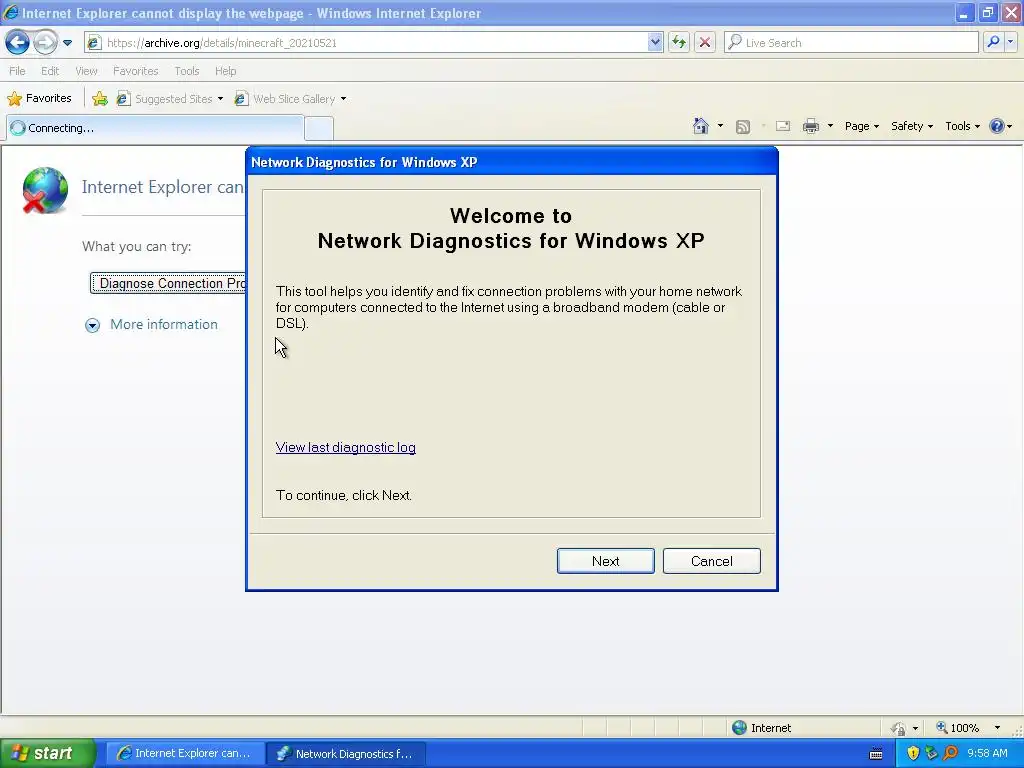The height and width of the screenshot is (768, 1024).
Task: Click the Refresh page icon
Action: tap(679, 42)
